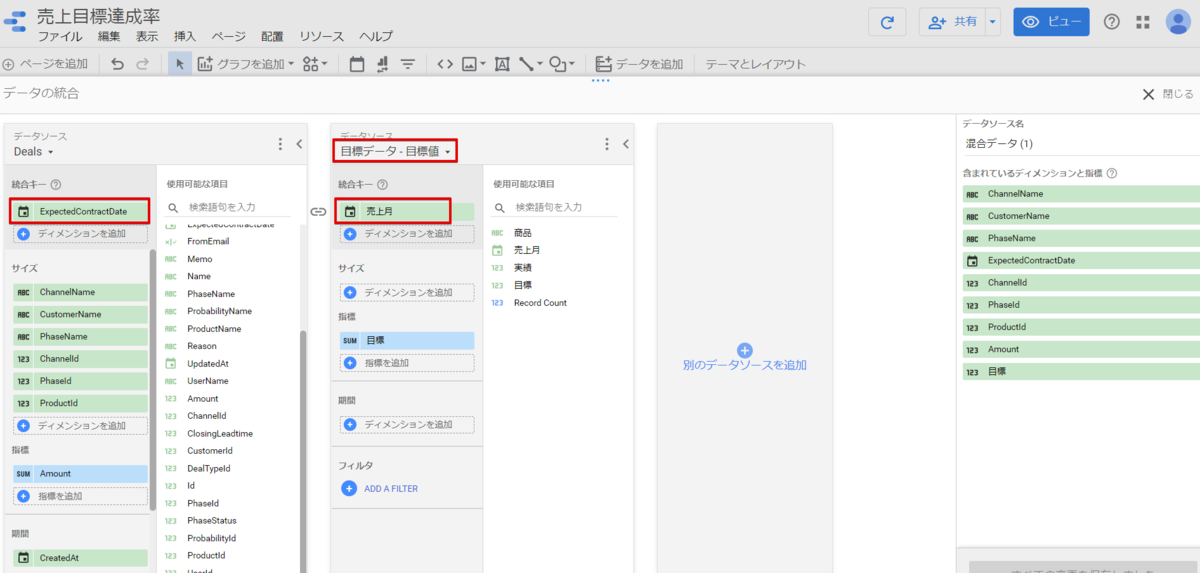
Task: Open the 目標データ - 目標値 source dropdown
Action: coord(396,152)
